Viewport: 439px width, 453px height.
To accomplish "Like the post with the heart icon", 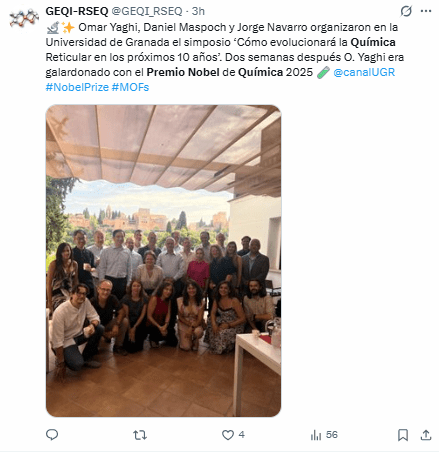I will click(x=228, y=435).
